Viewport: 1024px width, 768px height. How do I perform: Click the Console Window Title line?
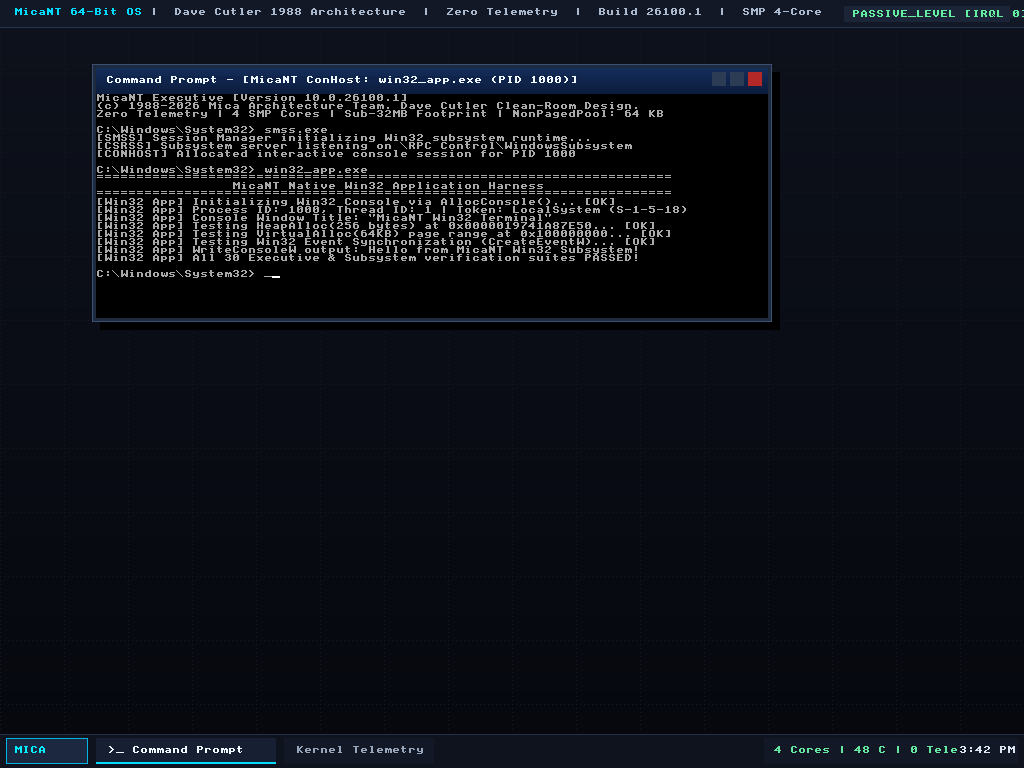pyautogui.click(x=324, y=217)
